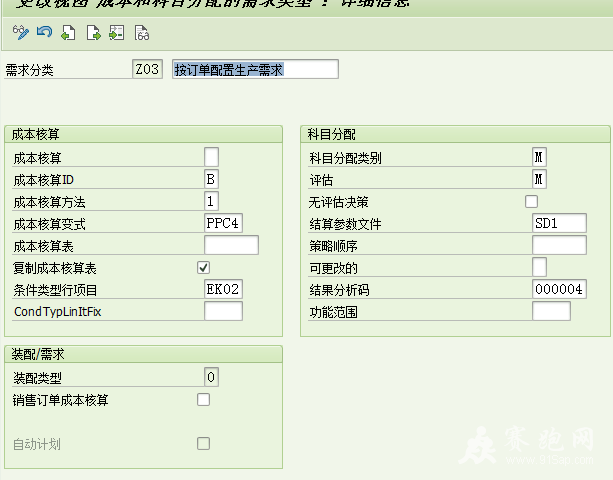
Task: Go to next entry icon
Action: coord(93,33)
